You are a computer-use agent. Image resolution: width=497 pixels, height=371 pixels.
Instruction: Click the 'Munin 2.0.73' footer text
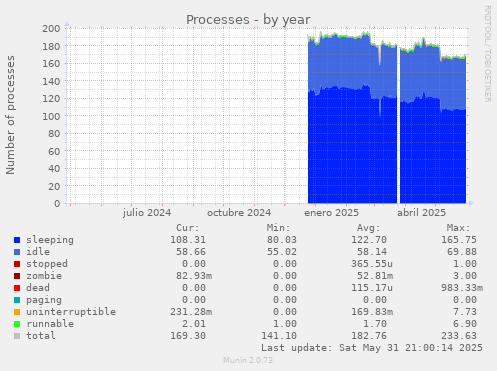click(248, 360)
